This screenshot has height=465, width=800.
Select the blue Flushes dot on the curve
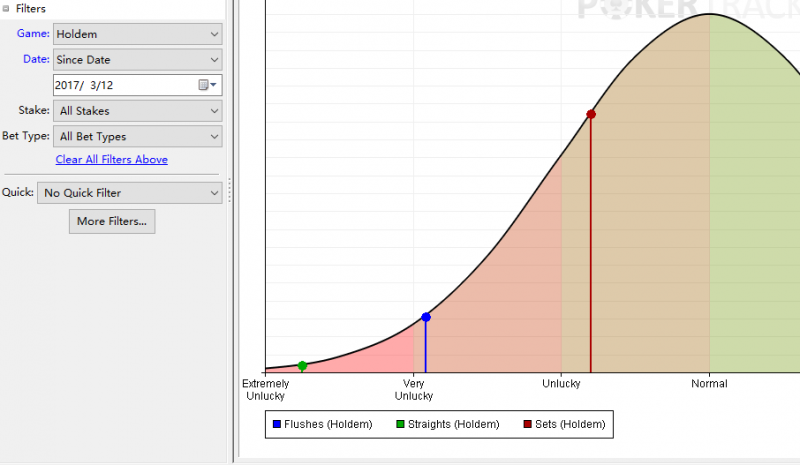point(426,317)
